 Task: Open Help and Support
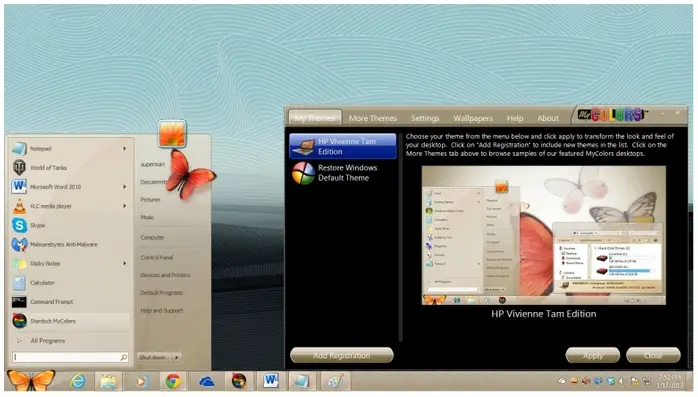coord(161,310)
